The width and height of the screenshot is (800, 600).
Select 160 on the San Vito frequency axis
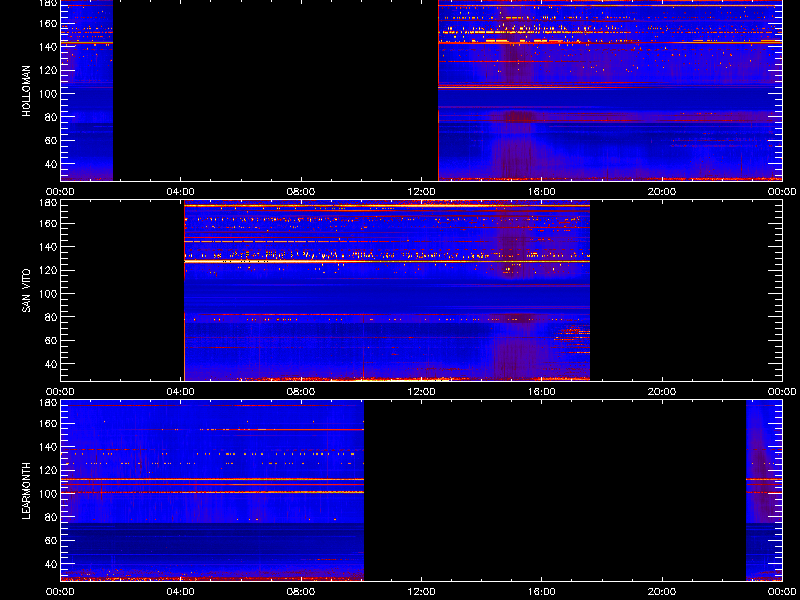[x=49, y=223]
